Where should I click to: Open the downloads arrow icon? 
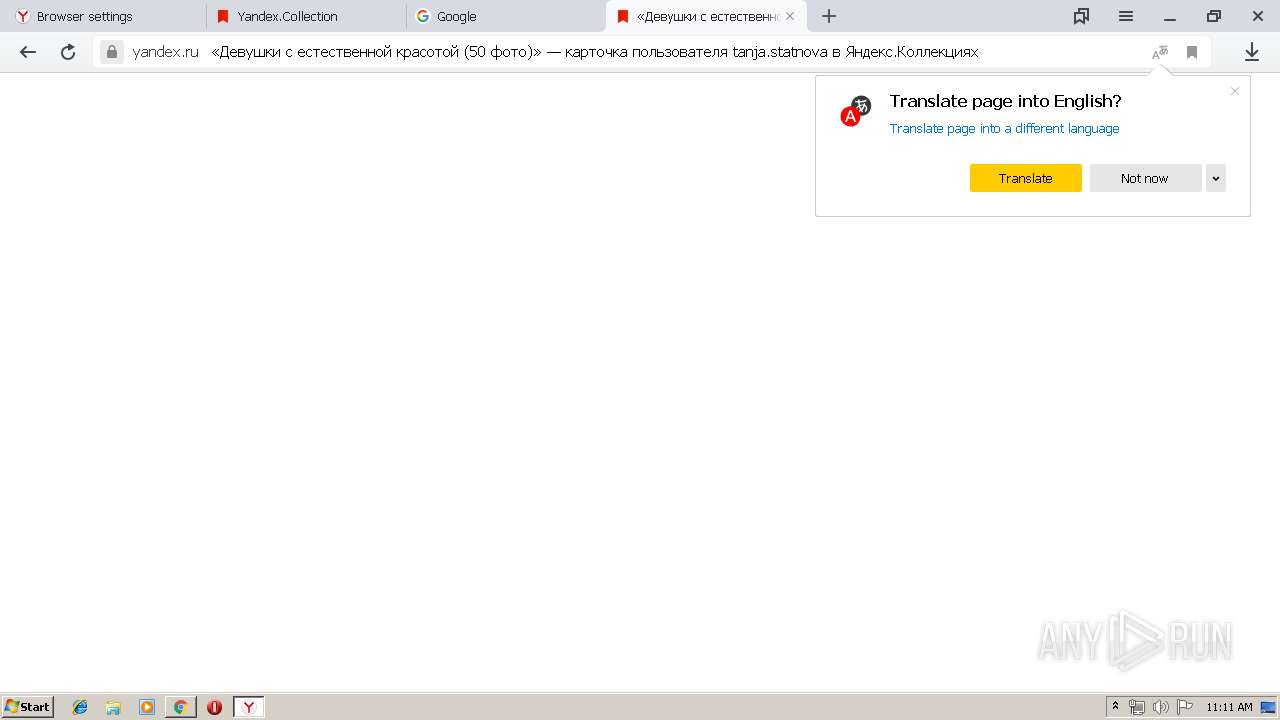tap(1251, 52)
